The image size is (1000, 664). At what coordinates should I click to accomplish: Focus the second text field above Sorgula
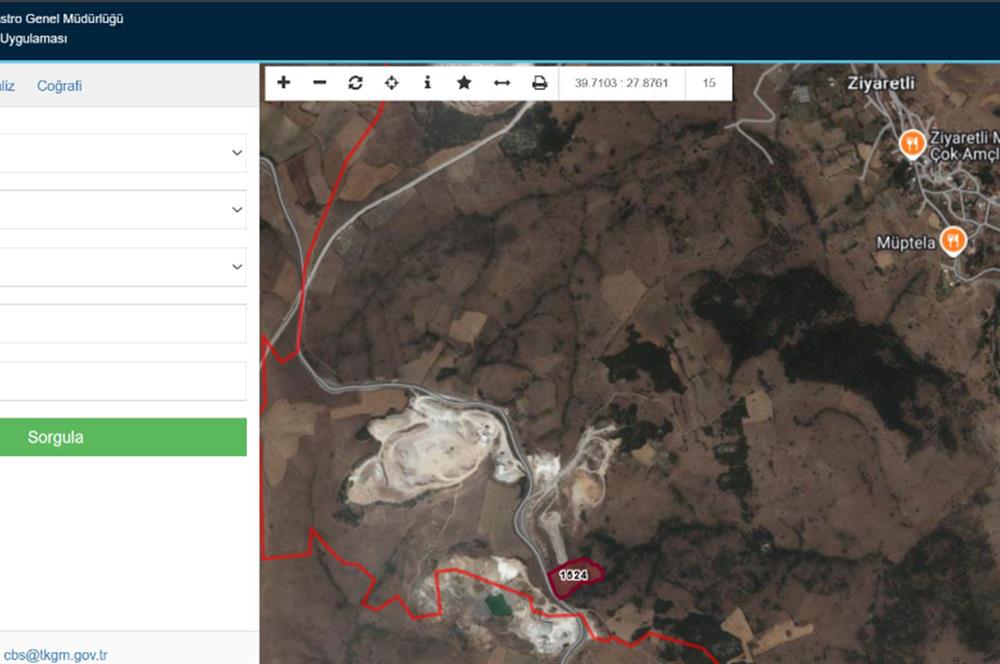tap(122, 381)
